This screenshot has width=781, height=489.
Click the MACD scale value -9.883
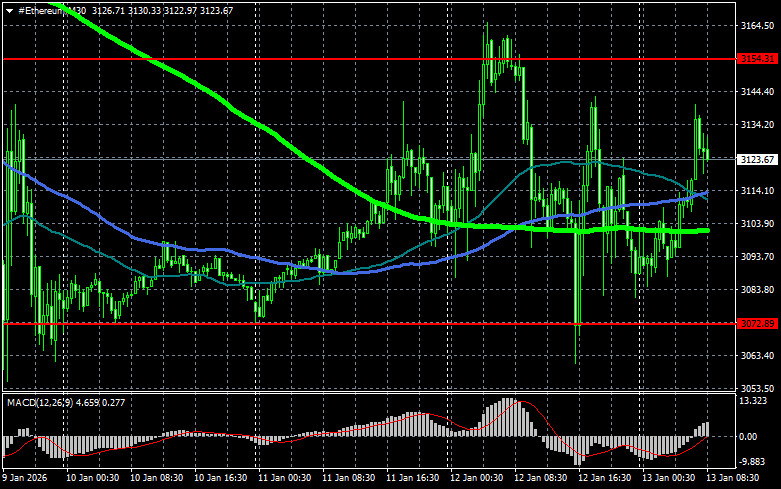coord(753,462)
